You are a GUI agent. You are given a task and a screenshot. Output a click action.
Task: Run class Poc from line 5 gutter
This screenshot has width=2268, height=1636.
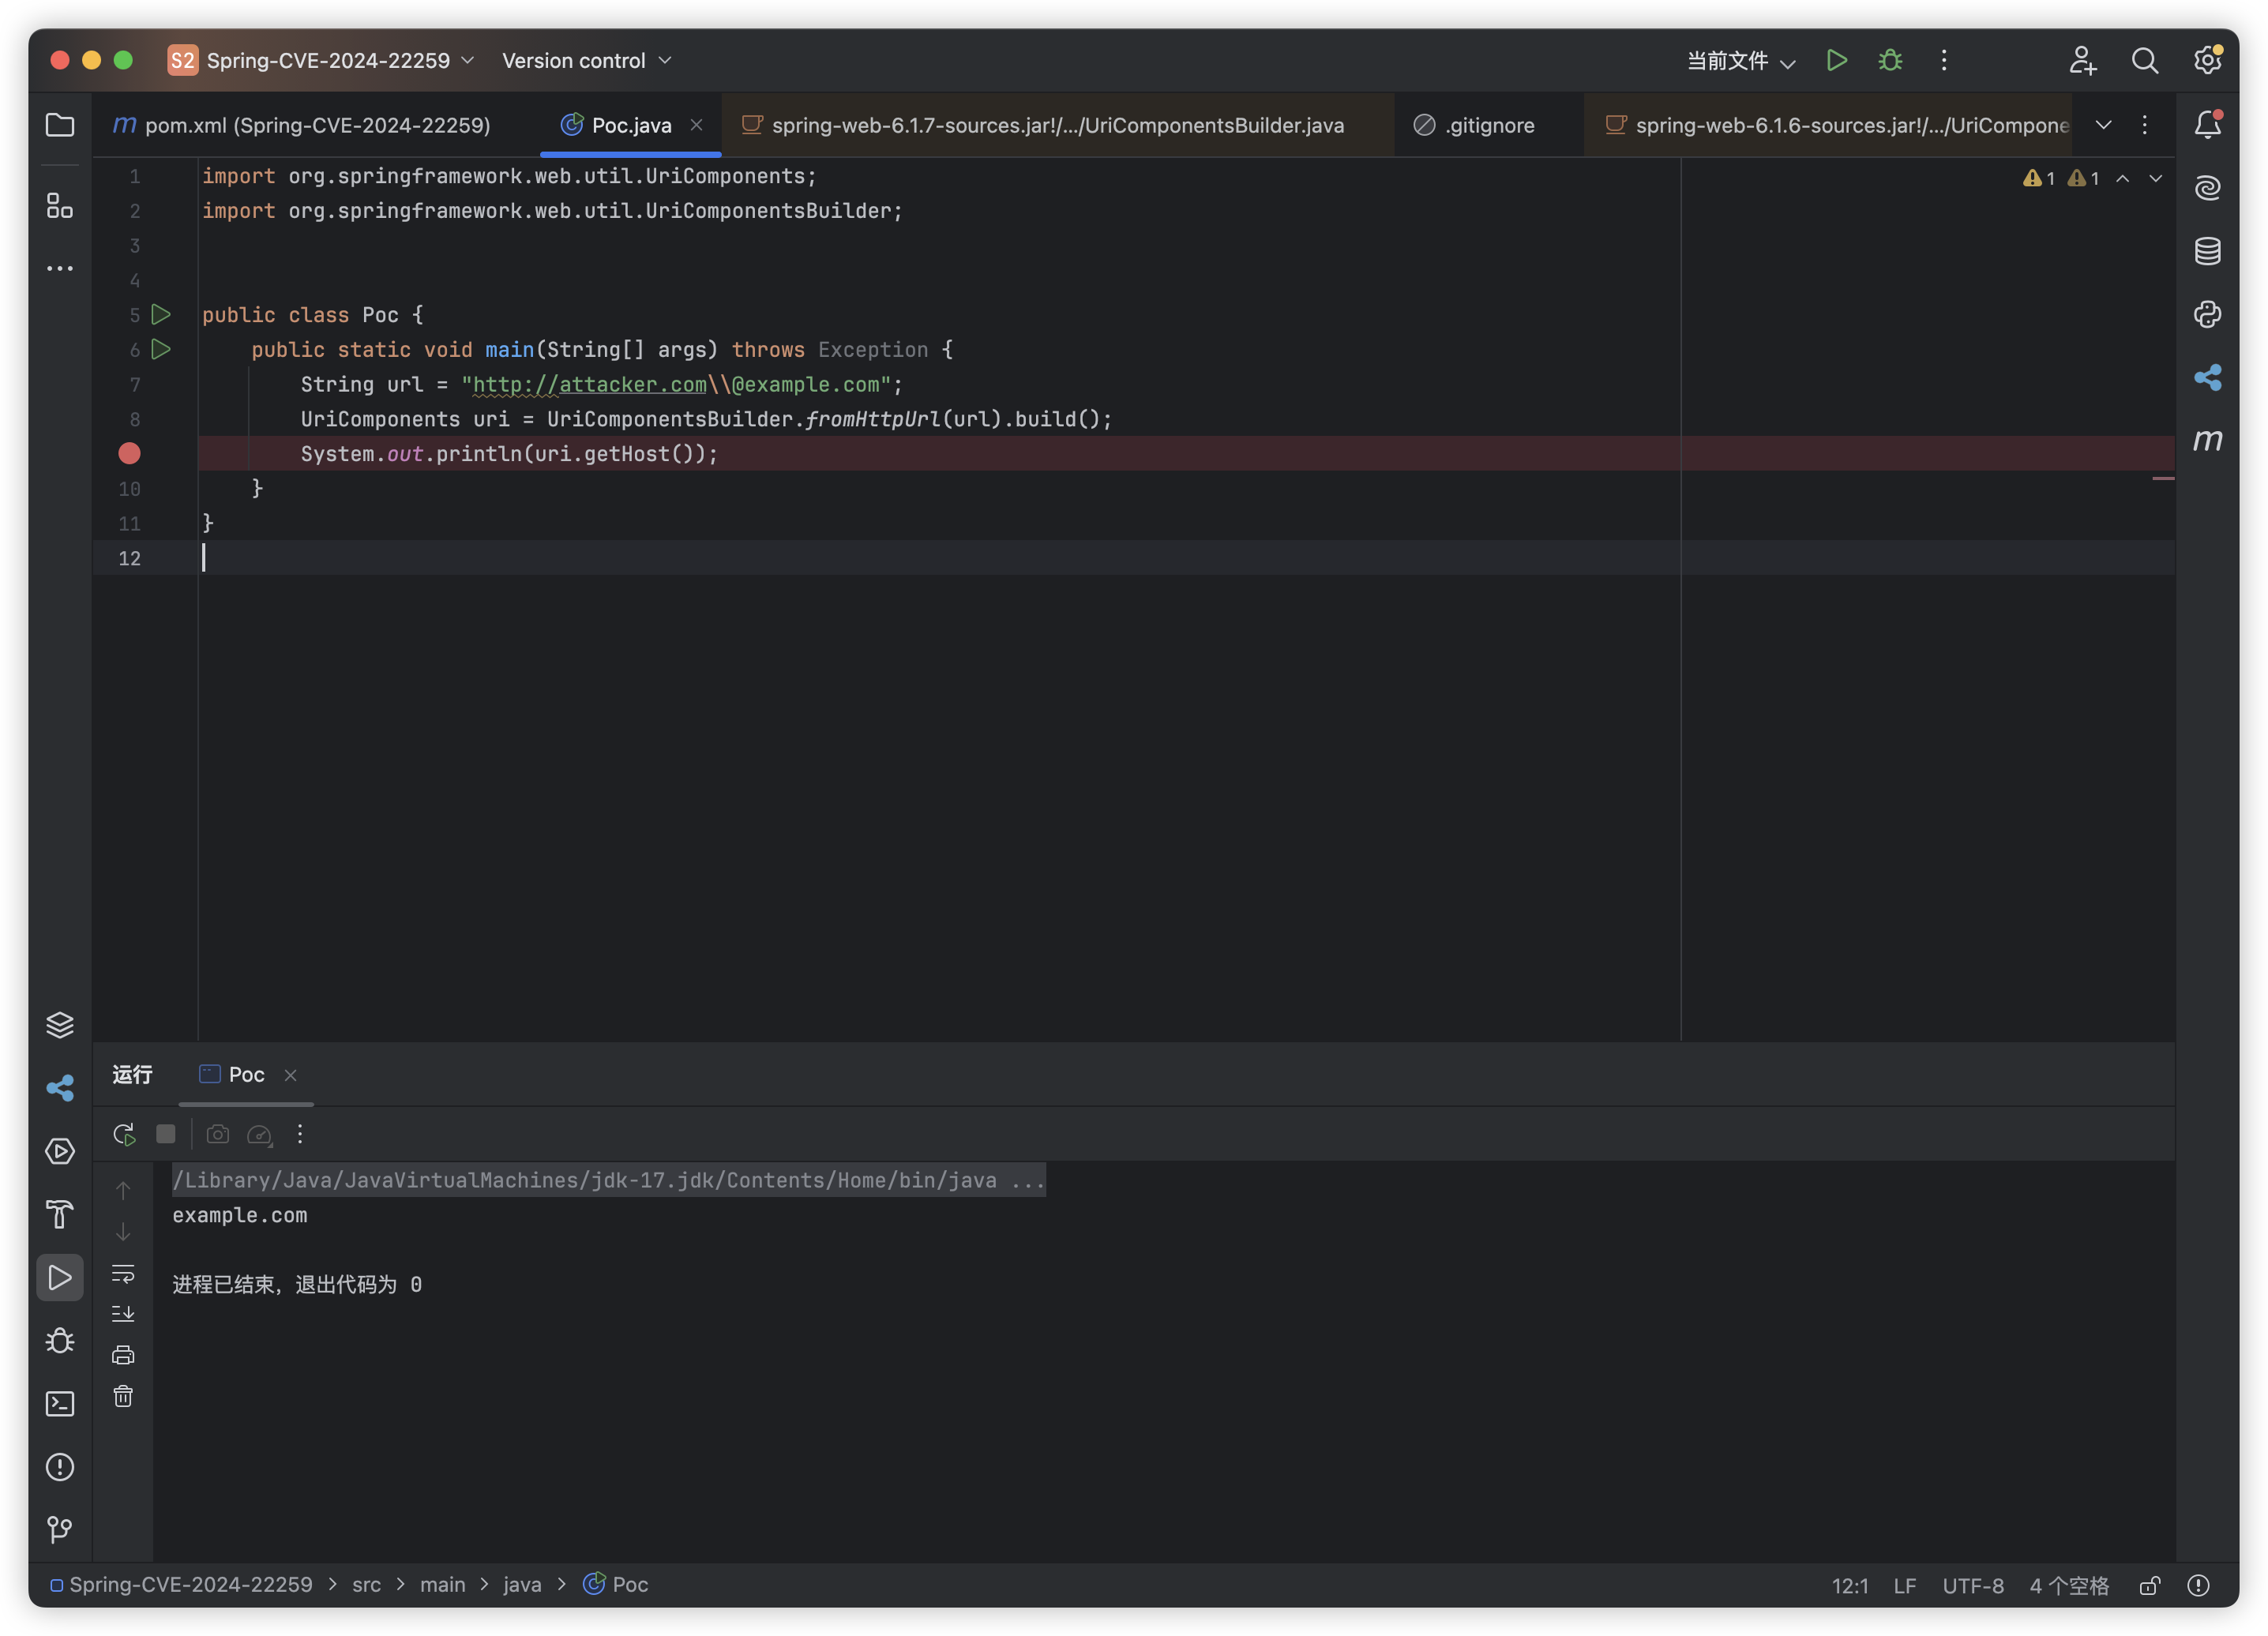161,314
